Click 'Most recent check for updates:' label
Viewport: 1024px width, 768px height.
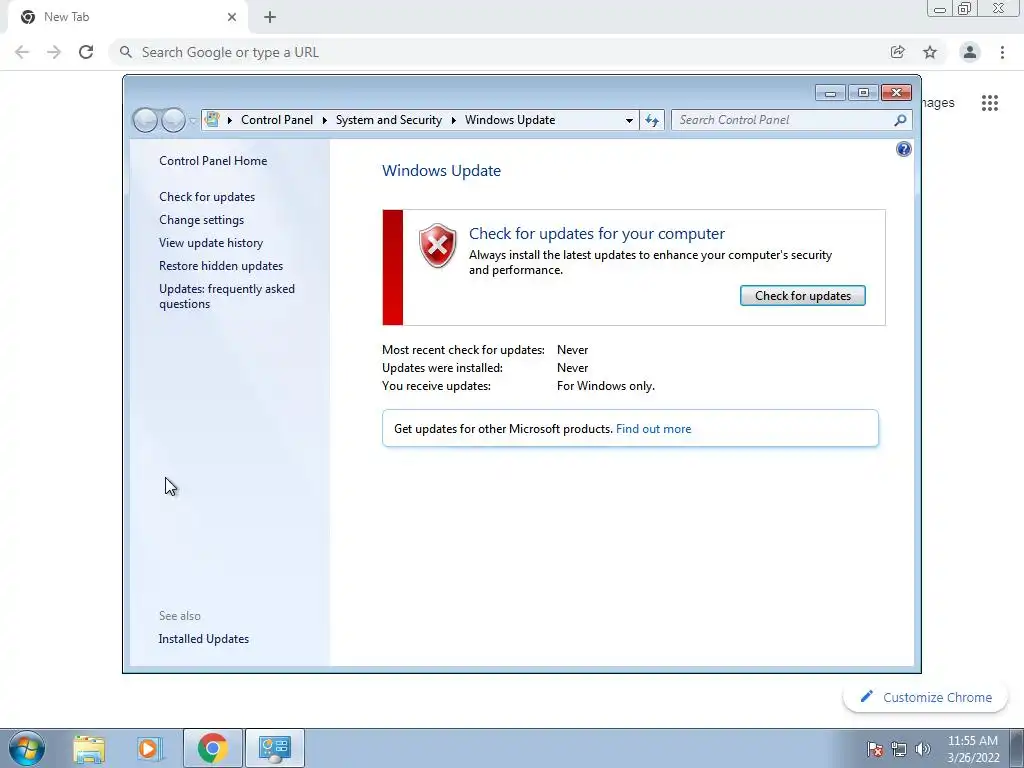point(463,350)
